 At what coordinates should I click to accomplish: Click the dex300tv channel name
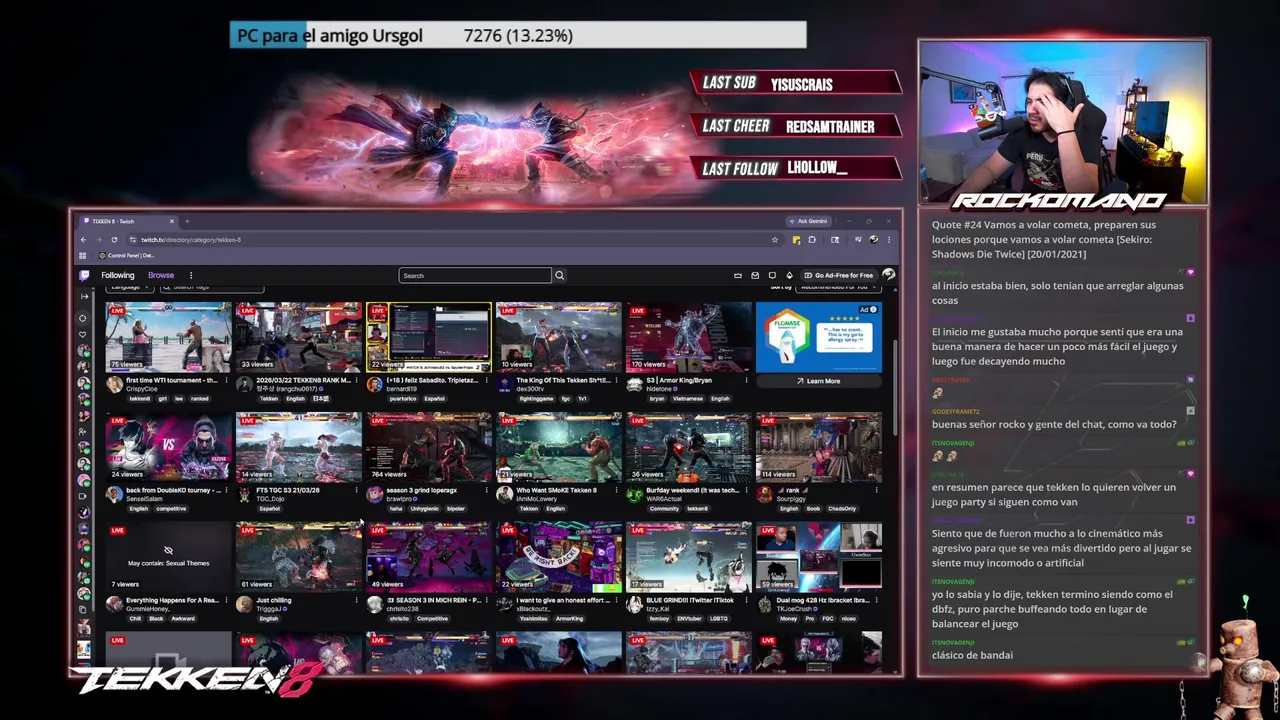[529, 389]
